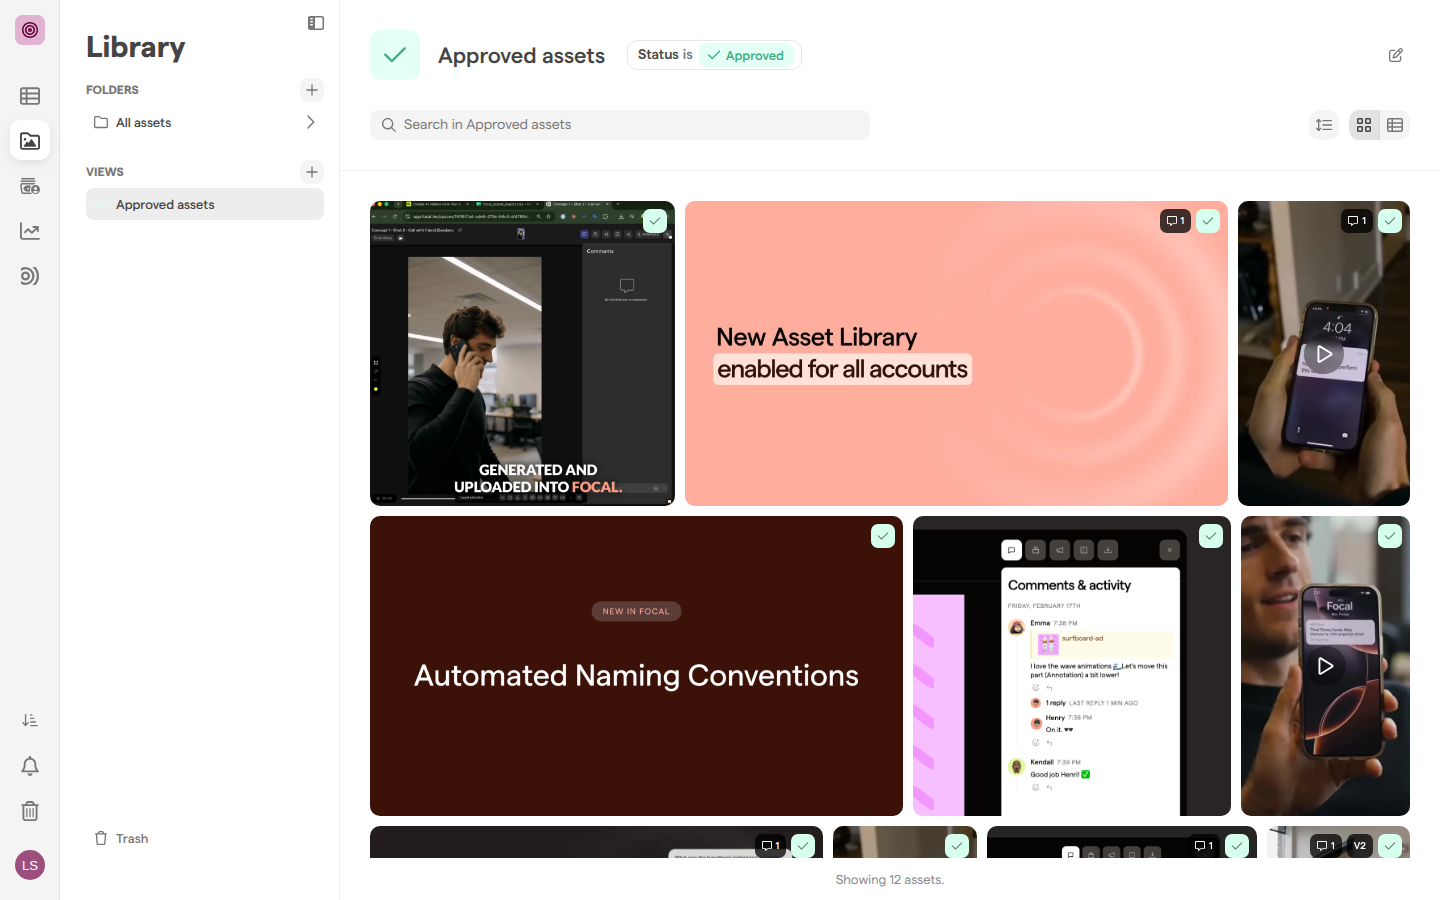Viewport: 1440px width, 900px height.
Task: Select the Approved assets view
Action: (205, 204)
